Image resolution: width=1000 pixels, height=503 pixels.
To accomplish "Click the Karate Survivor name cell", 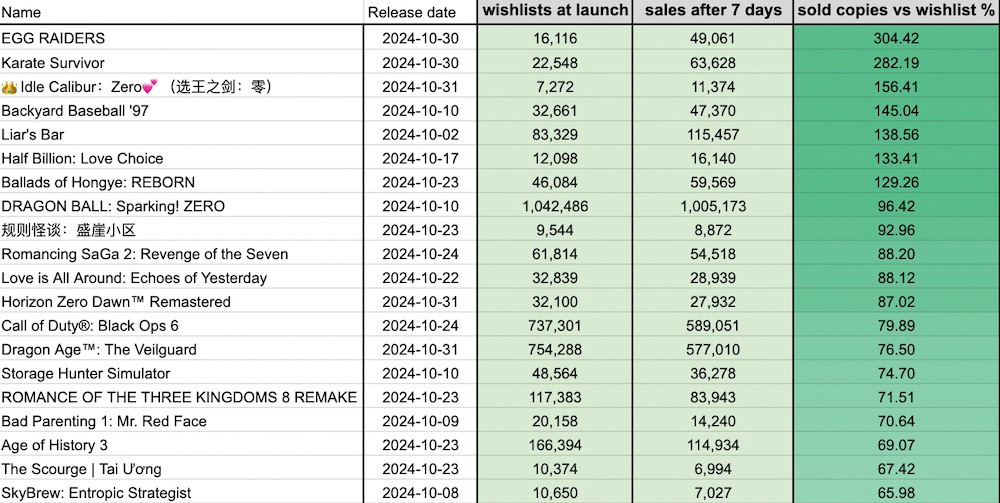I will (x=53, y=62).
